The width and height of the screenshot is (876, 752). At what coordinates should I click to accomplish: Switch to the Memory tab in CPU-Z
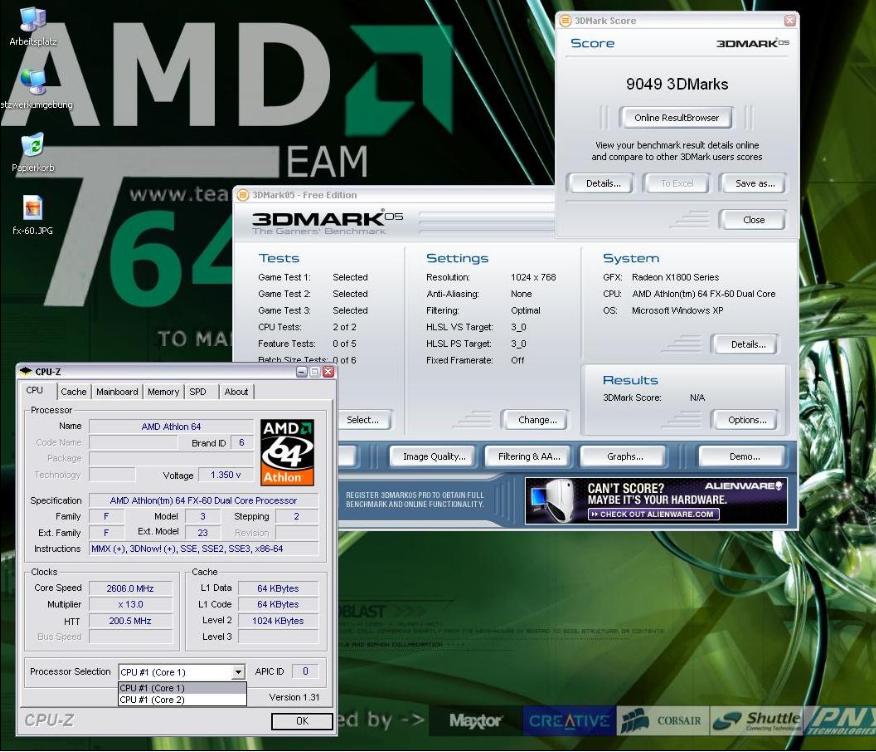163,392
